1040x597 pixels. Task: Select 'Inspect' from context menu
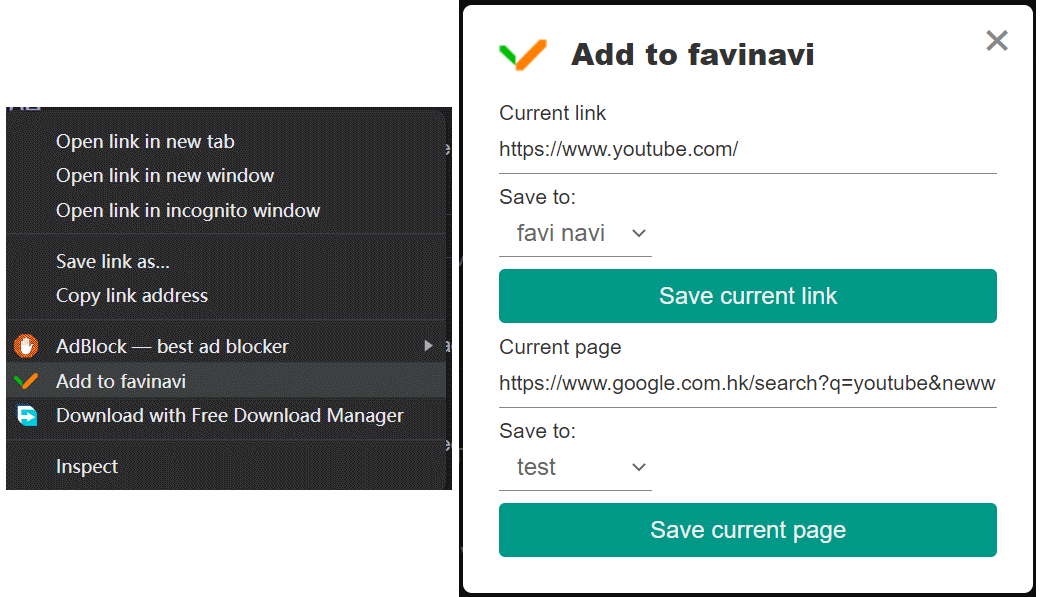click(86, 466)
